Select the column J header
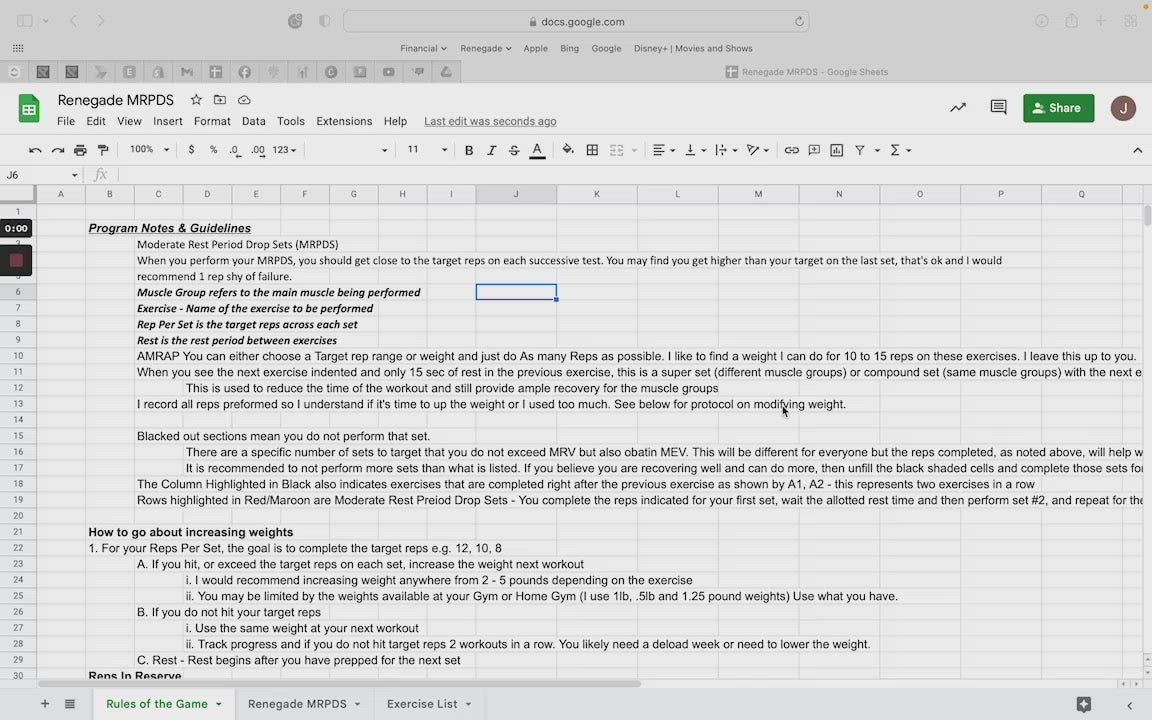 (516, 194)
